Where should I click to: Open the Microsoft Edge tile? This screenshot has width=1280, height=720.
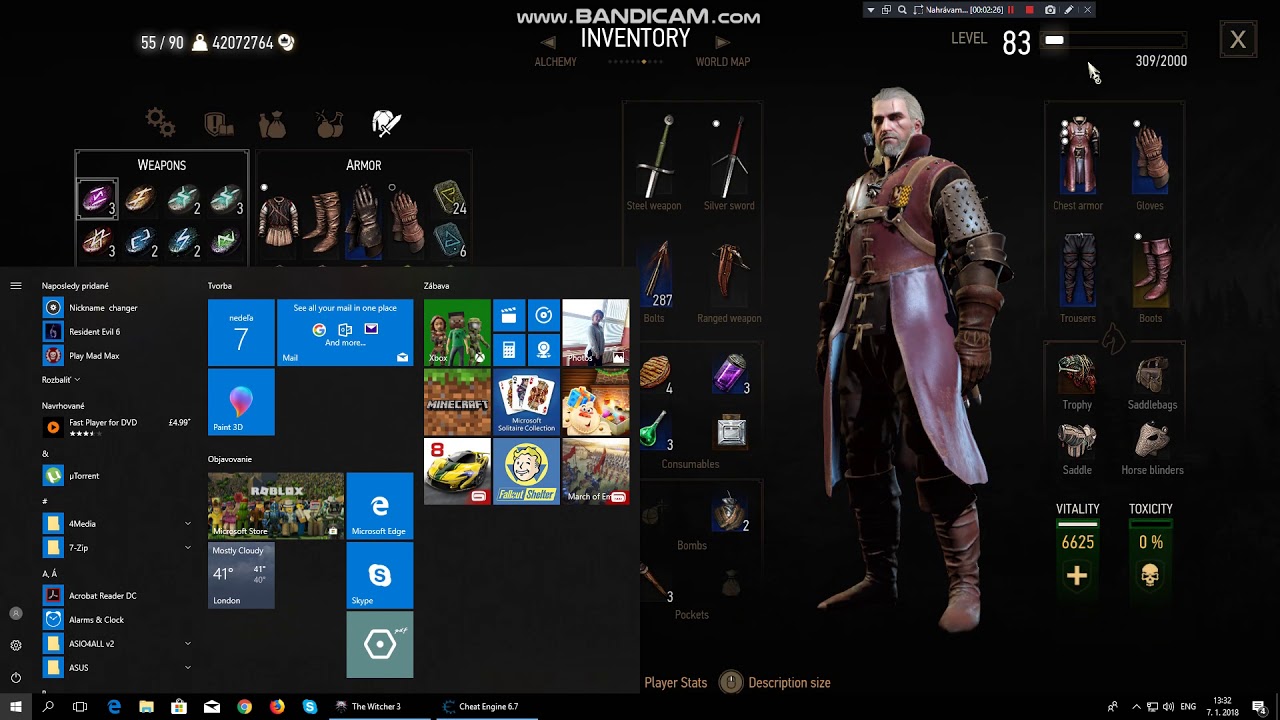380,506
